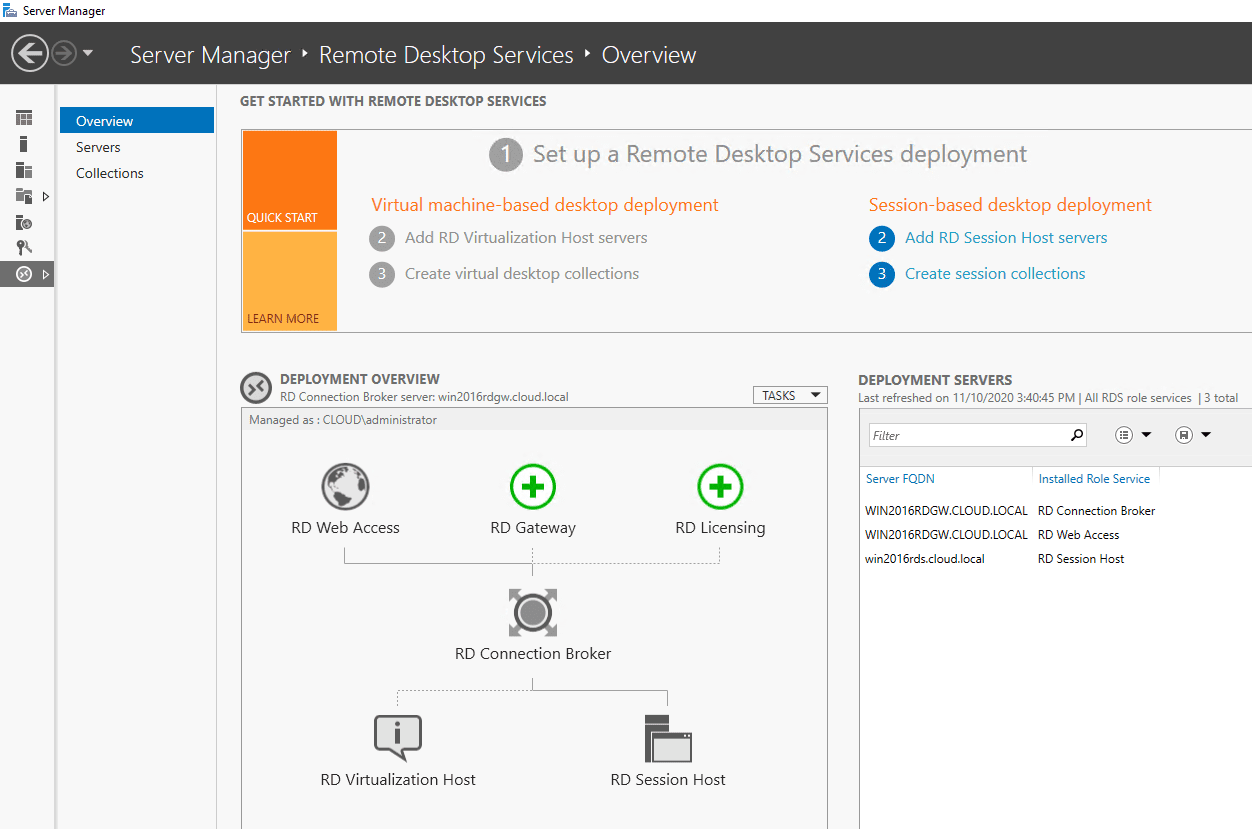The height and width of the screenshot is (829, 1252).
Task: Click the Filter box in Deployment Servers
Action: pyautogui.click(x=965, y=436)
